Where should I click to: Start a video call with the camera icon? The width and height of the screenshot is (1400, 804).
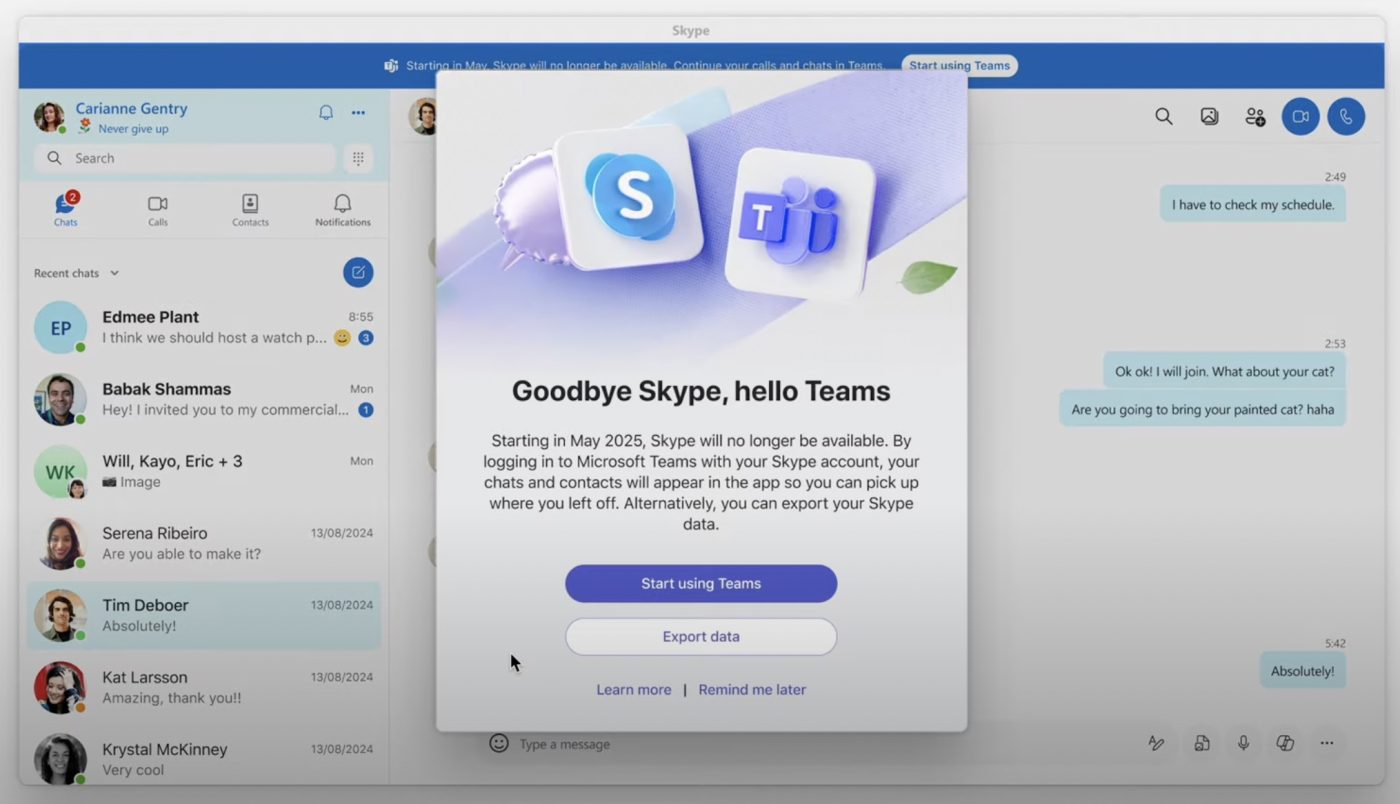tap(1300, 117)
